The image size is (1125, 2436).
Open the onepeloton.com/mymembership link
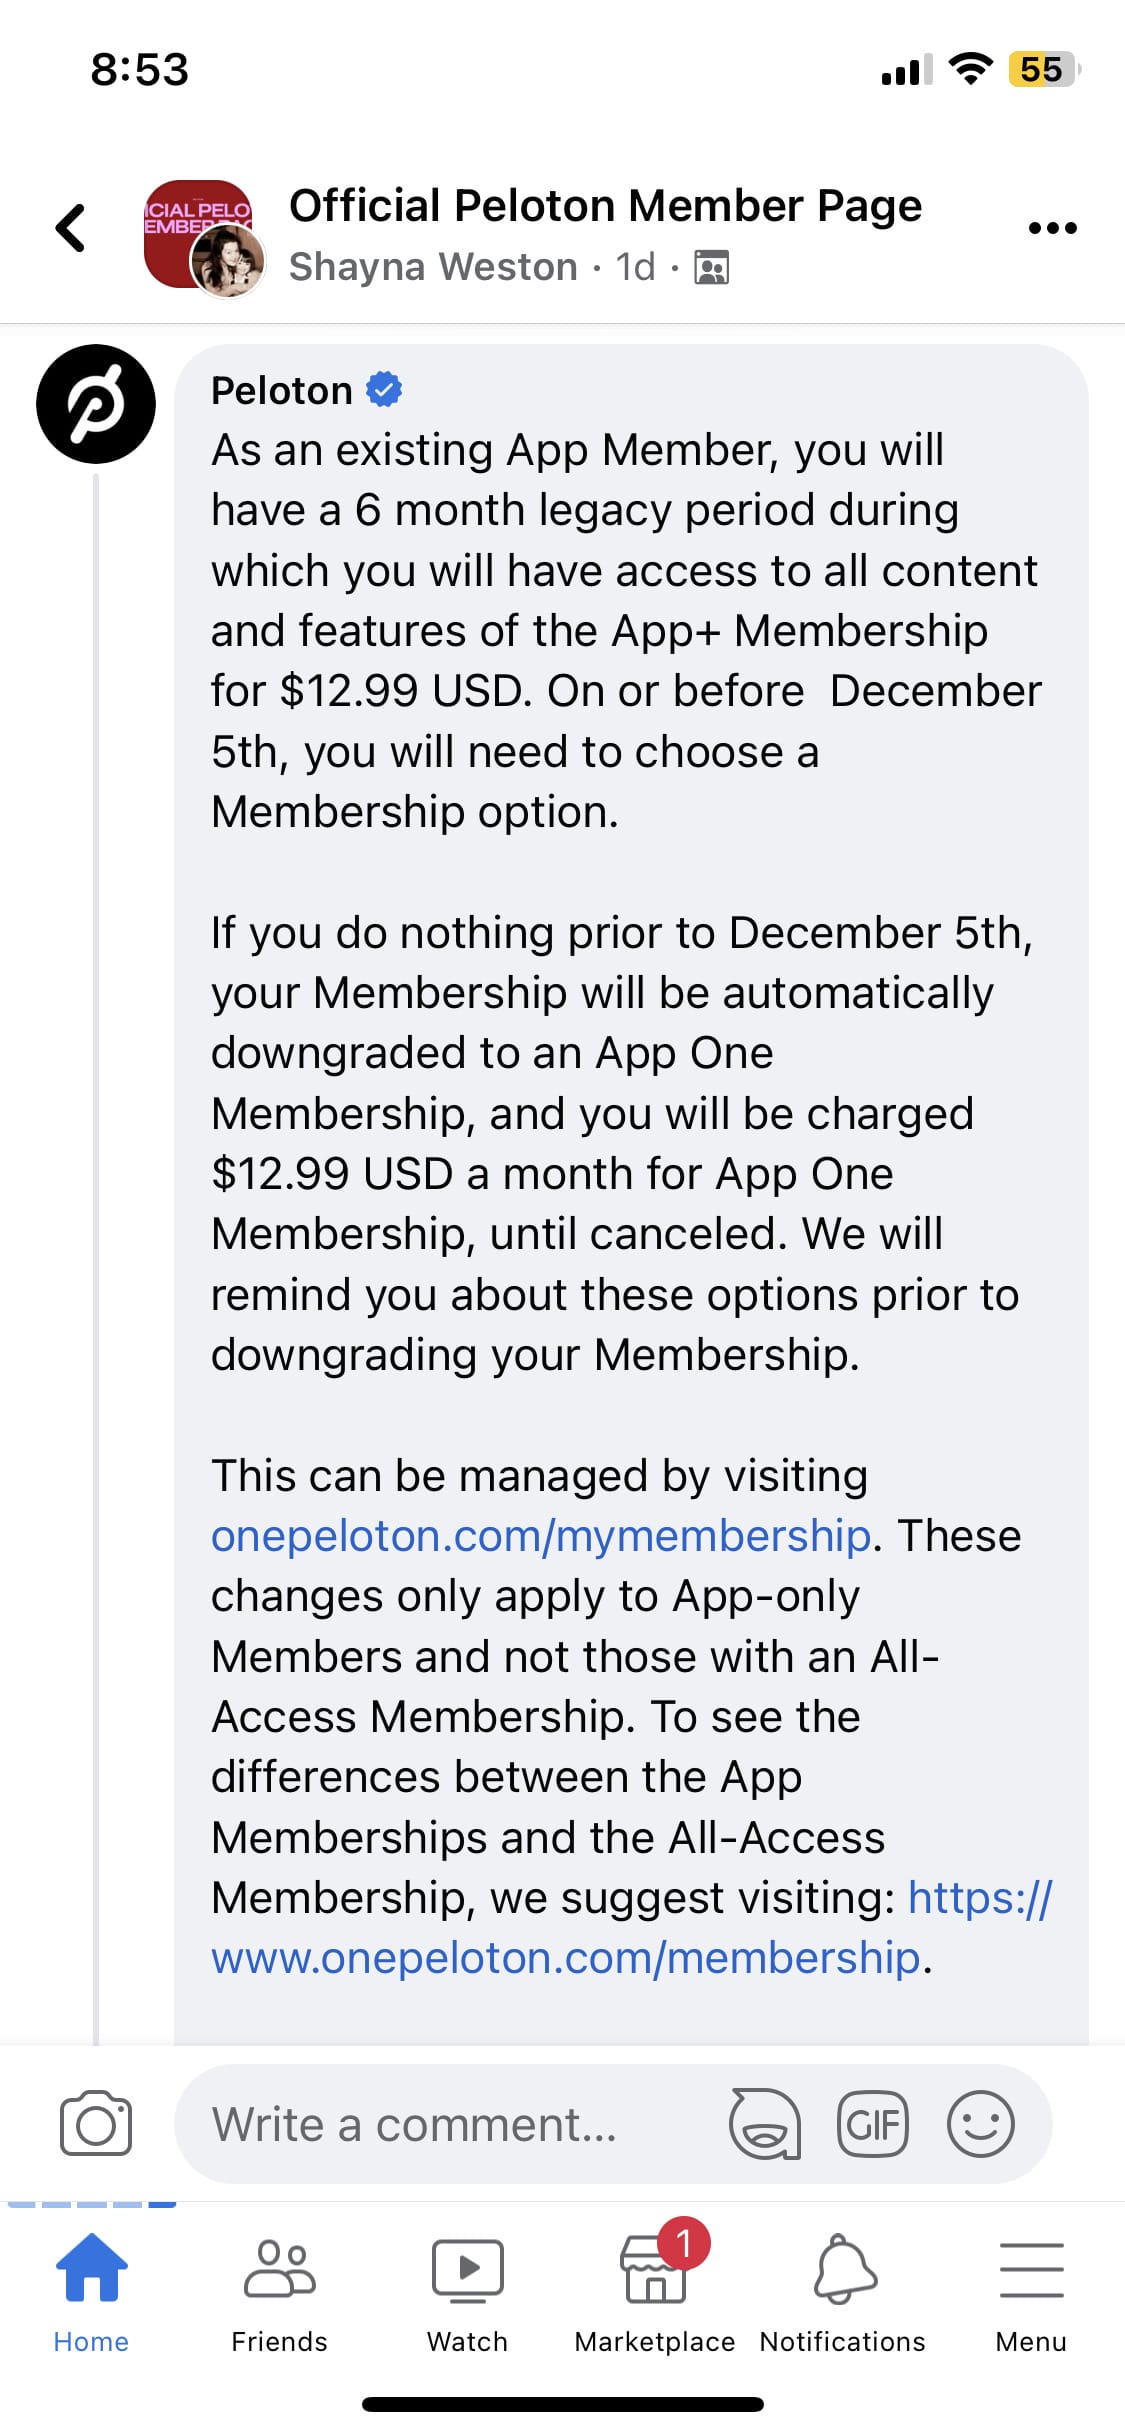541,1536
